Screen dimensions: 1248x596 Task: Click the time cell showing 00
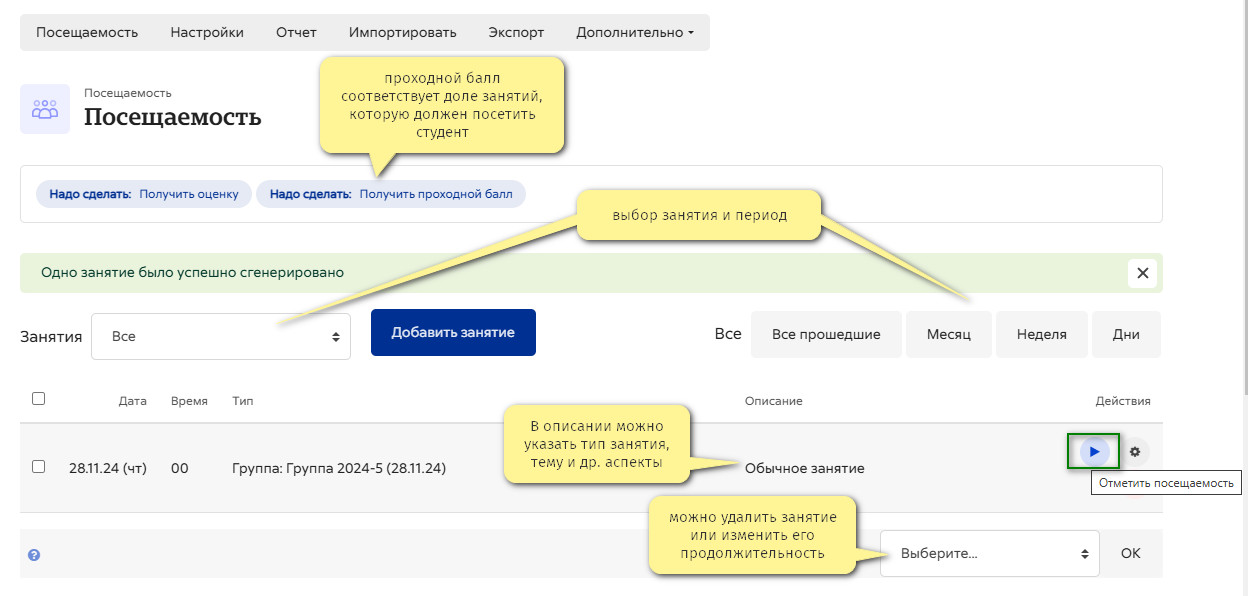[179, 468]
